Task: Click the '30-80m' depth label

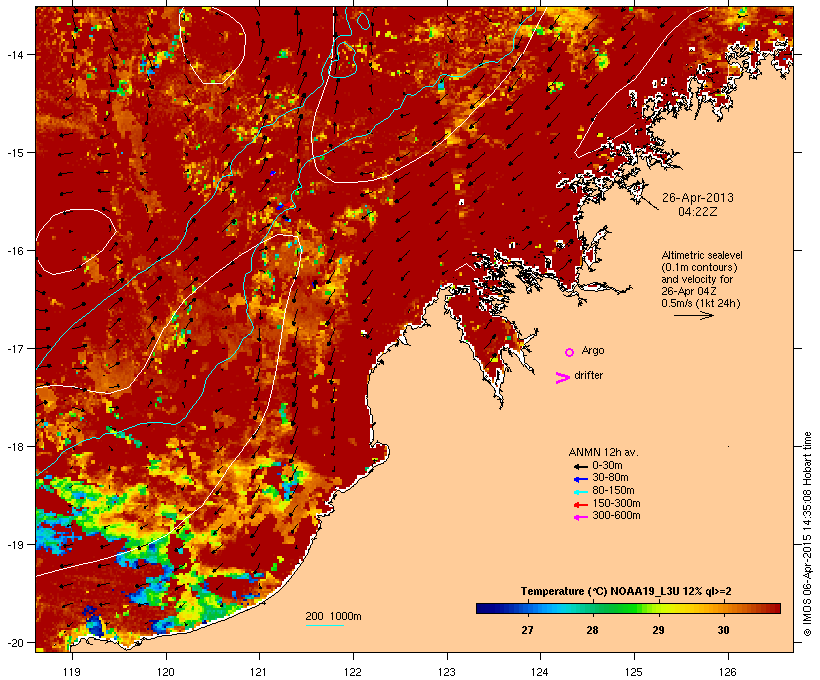Action: pos(610,478)
